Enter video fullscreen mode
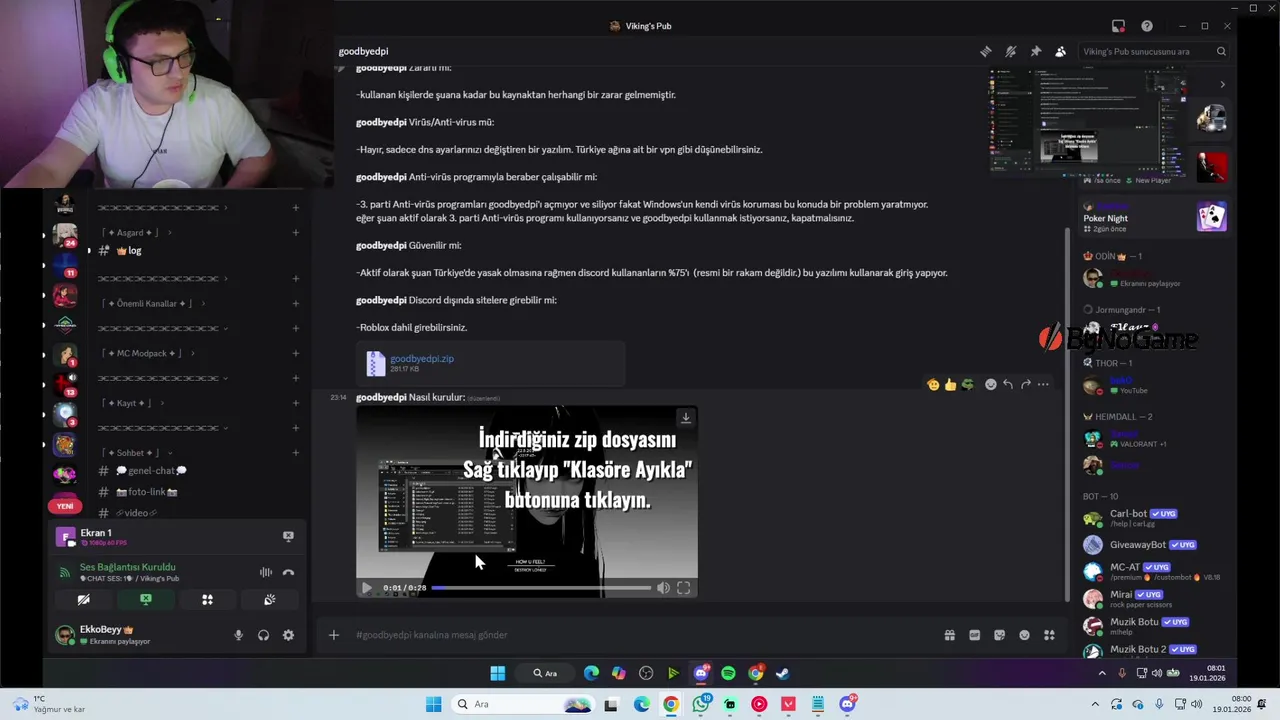Image resolution: width=1280 pixels, height=720 pixels. pos(684,588)
